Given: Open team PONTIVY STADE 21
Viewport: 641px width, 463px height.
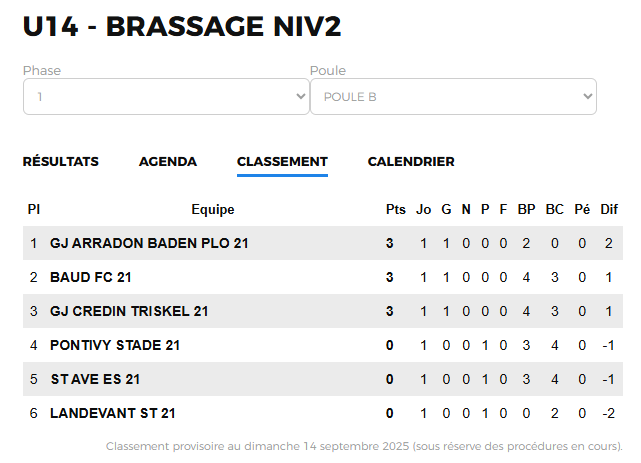Looking at the screenshot, I should (x=115, y=345).
